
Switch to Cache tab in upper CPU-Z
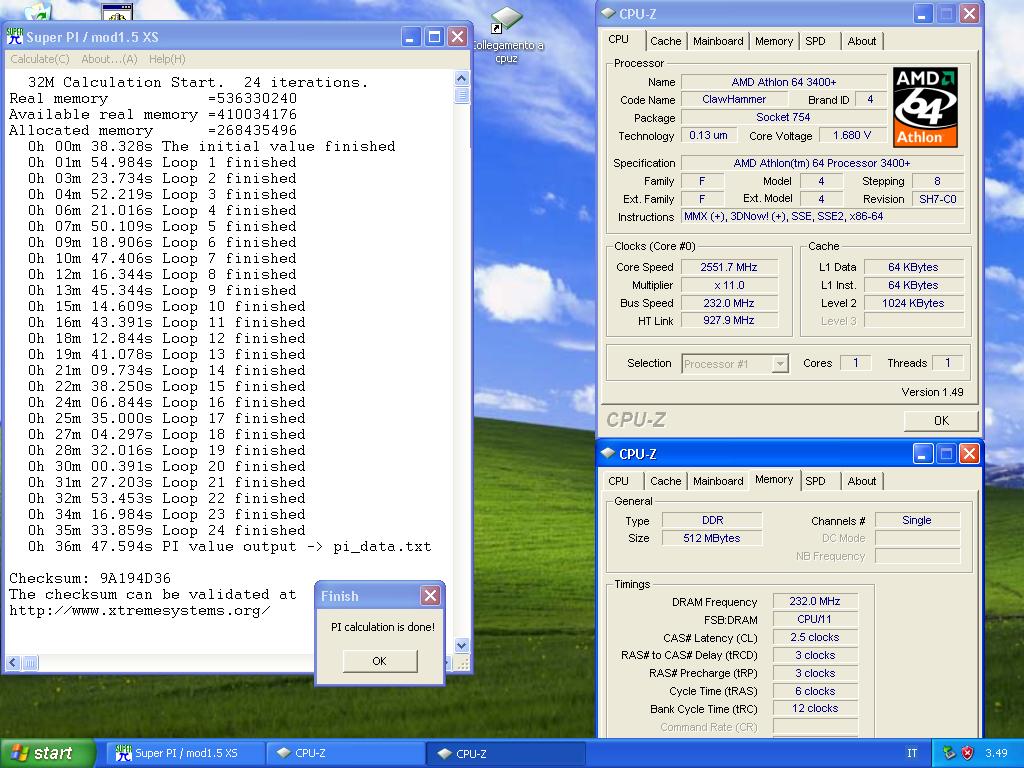pyautogui.click(x=665, y=41)
